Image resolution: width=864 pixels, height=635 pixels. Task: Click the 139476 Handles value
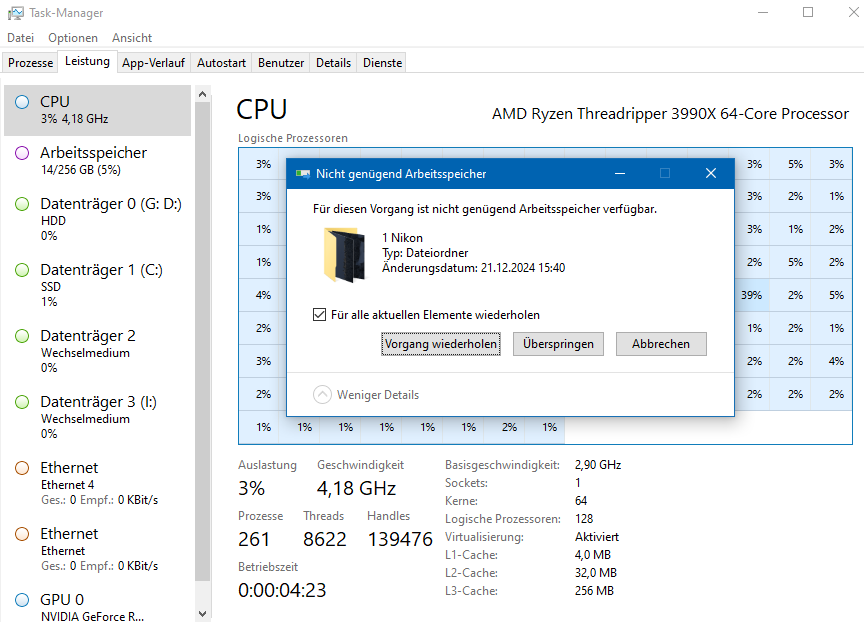[400, 539]
